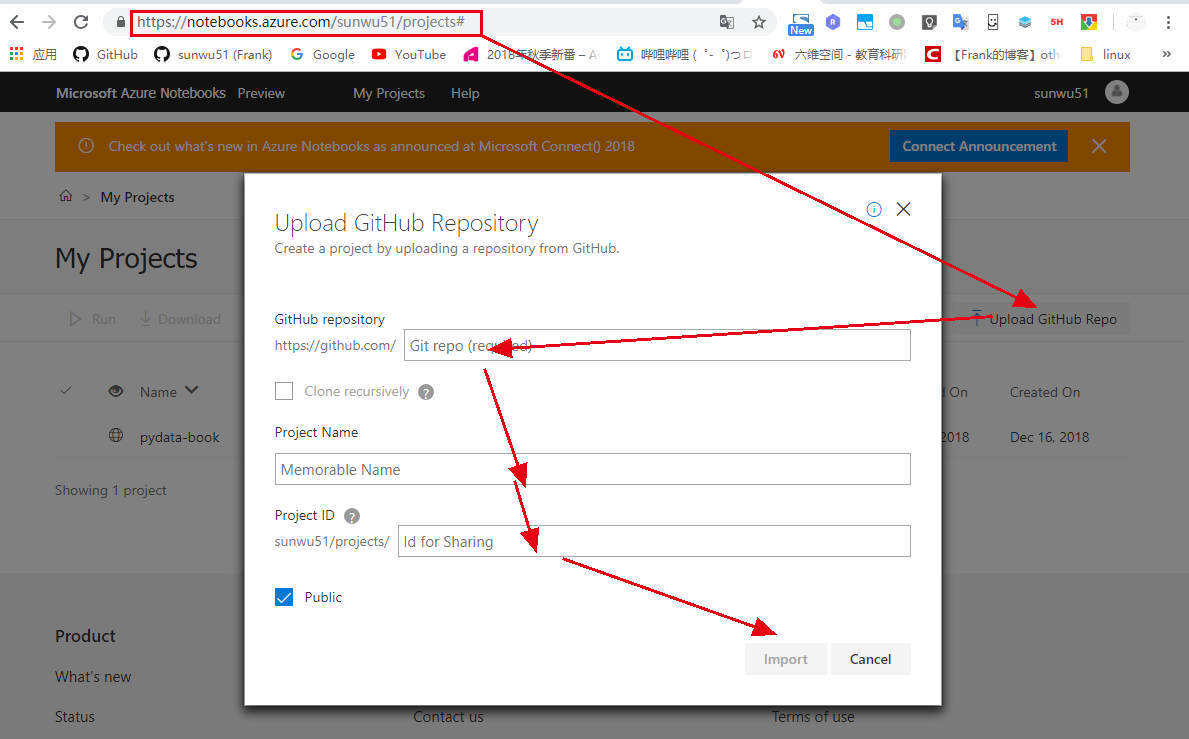Click the info icon in the dialog
This screenshot has height=739, width=1189.
coord(874,209)
